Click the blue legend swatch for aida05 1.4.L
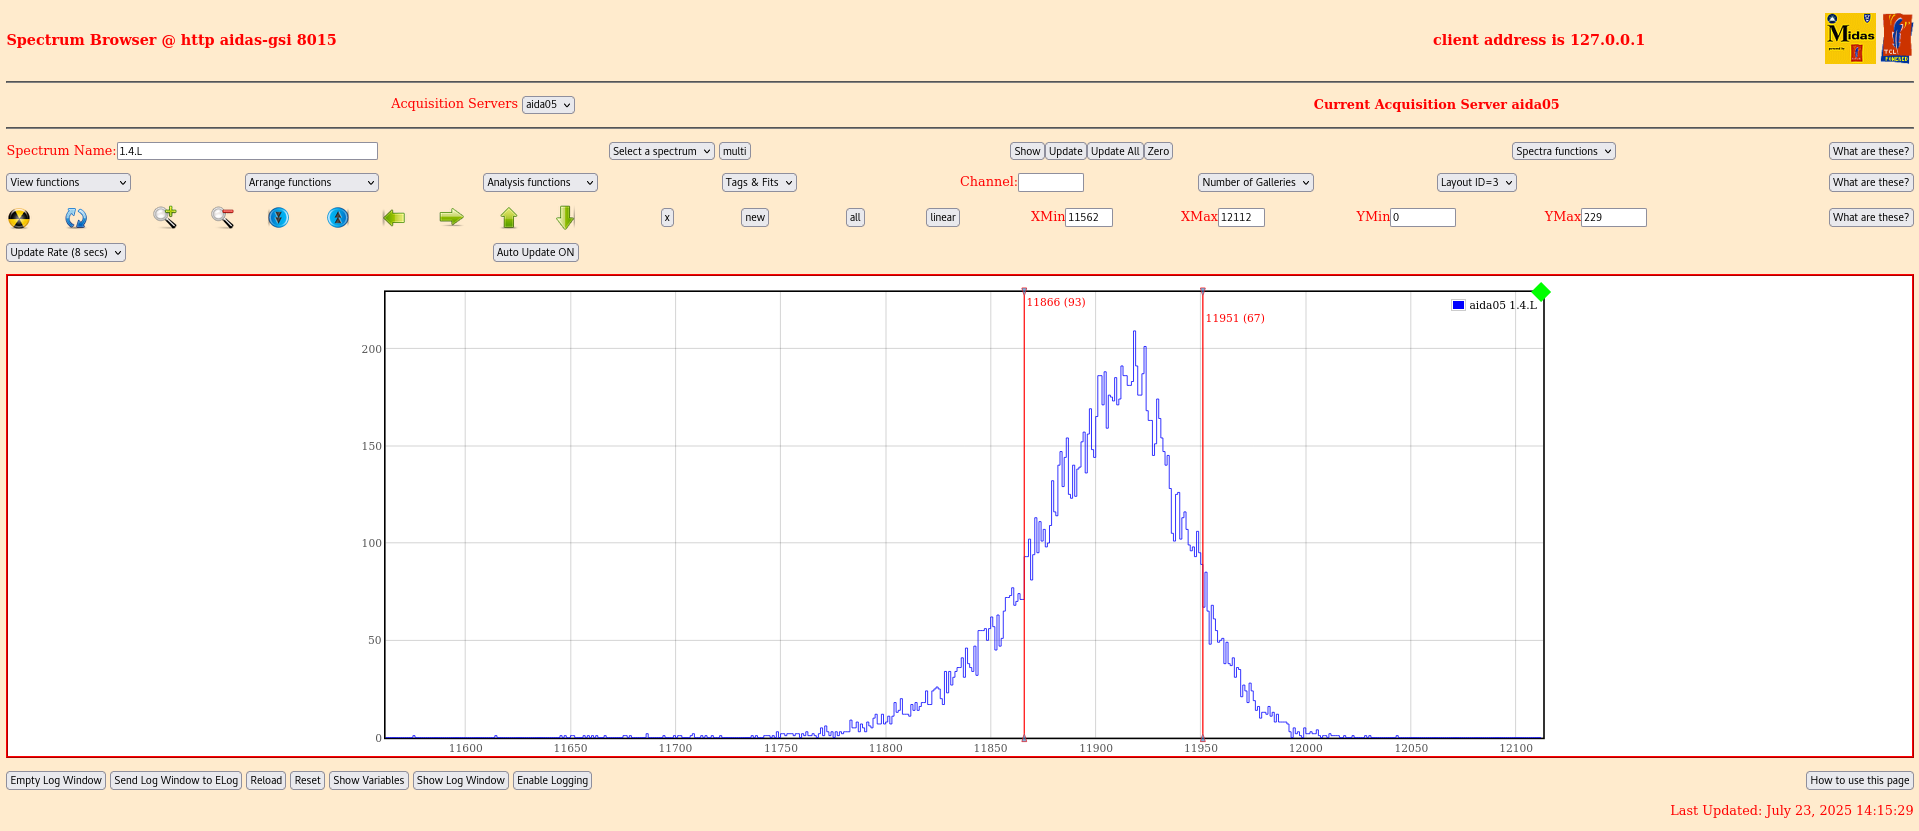The height and width of the screenshot is (831, 1919). [1458, 305]
